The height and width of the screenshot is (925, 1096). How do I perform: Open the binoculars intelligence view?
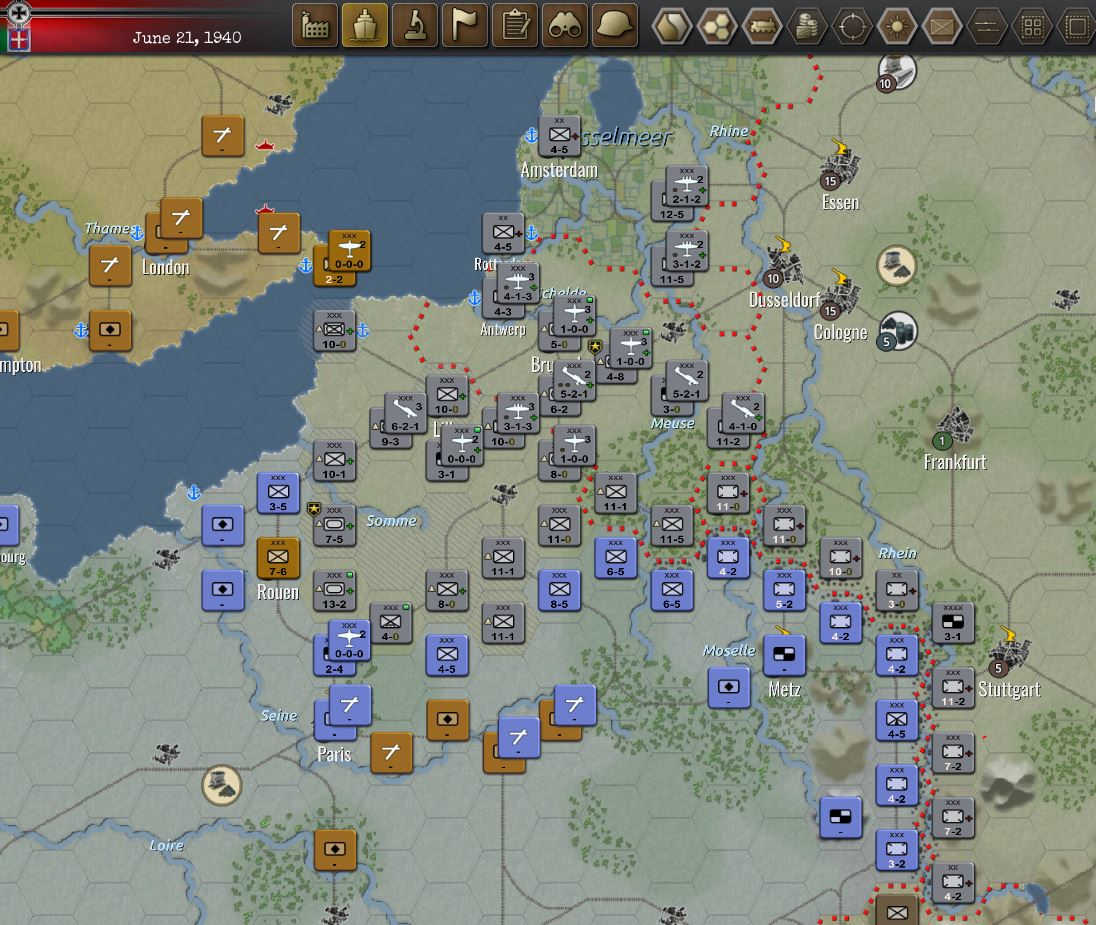click(565, 26)
